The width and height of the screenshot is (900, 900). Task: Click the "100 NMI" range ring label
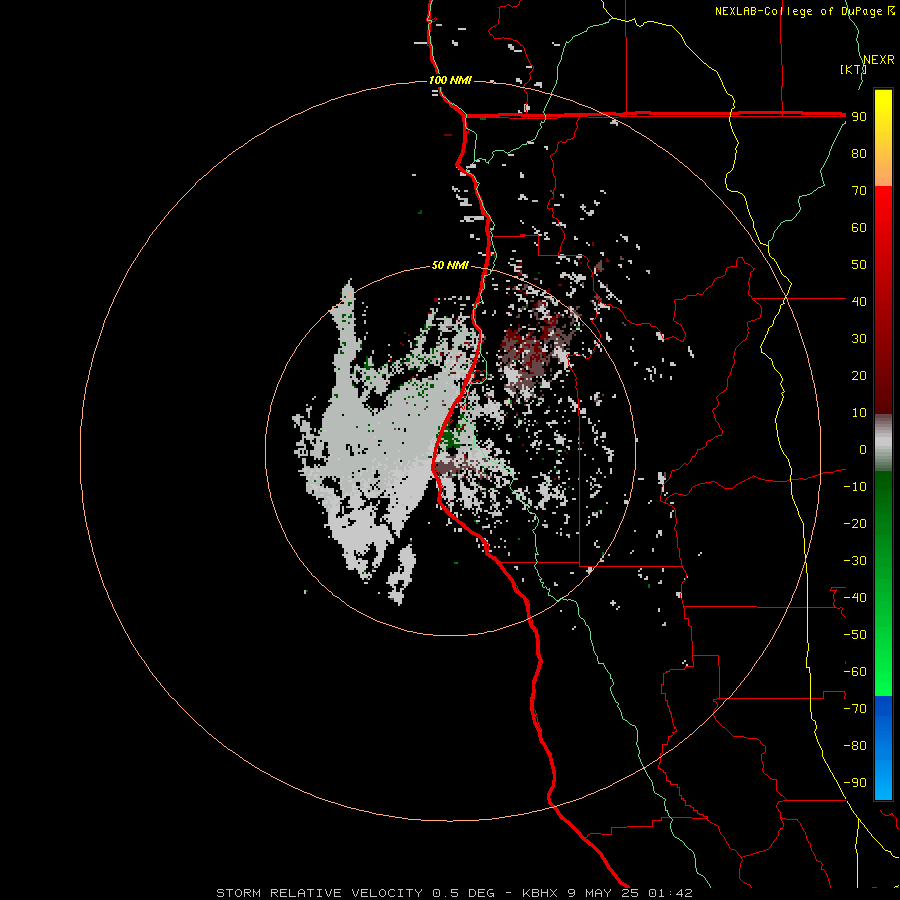click(451, 80)
